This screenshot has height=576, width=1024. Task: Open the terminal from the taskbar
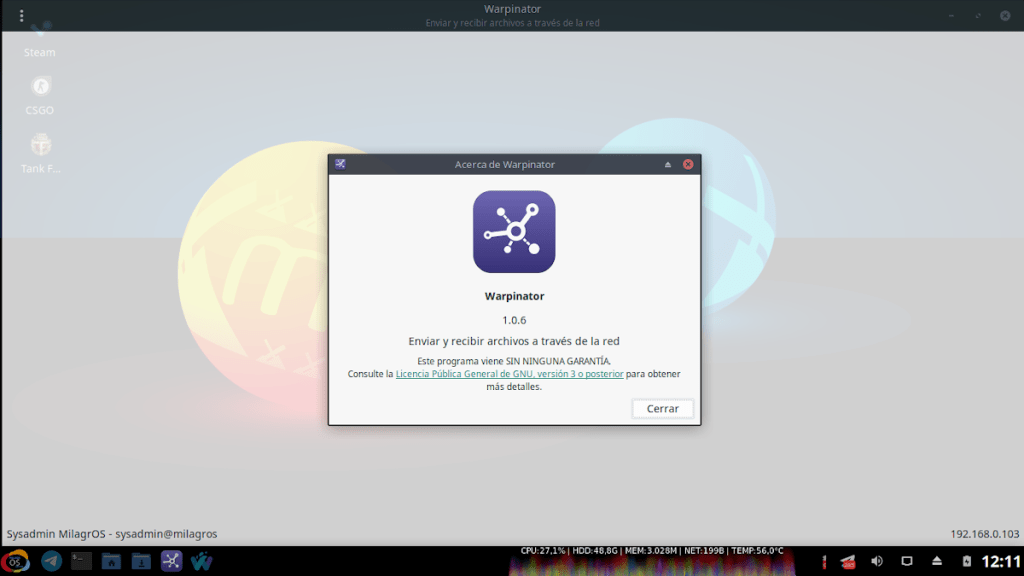81,561
